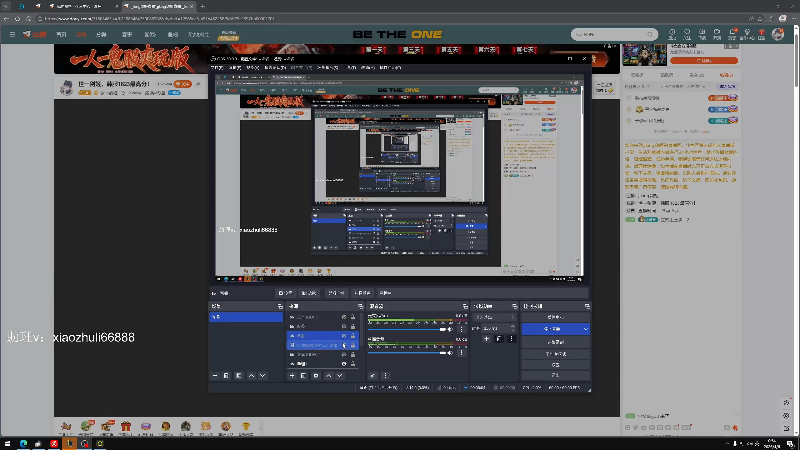800x450 pixels.
Task: Click the orange button under the sidebar thumbnail
Action: point(704,61)
